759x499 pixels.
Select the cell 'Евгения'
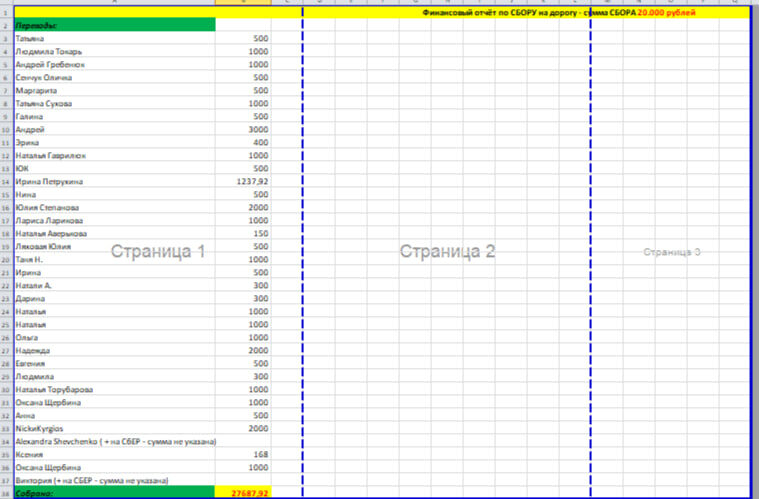(115, 363)
